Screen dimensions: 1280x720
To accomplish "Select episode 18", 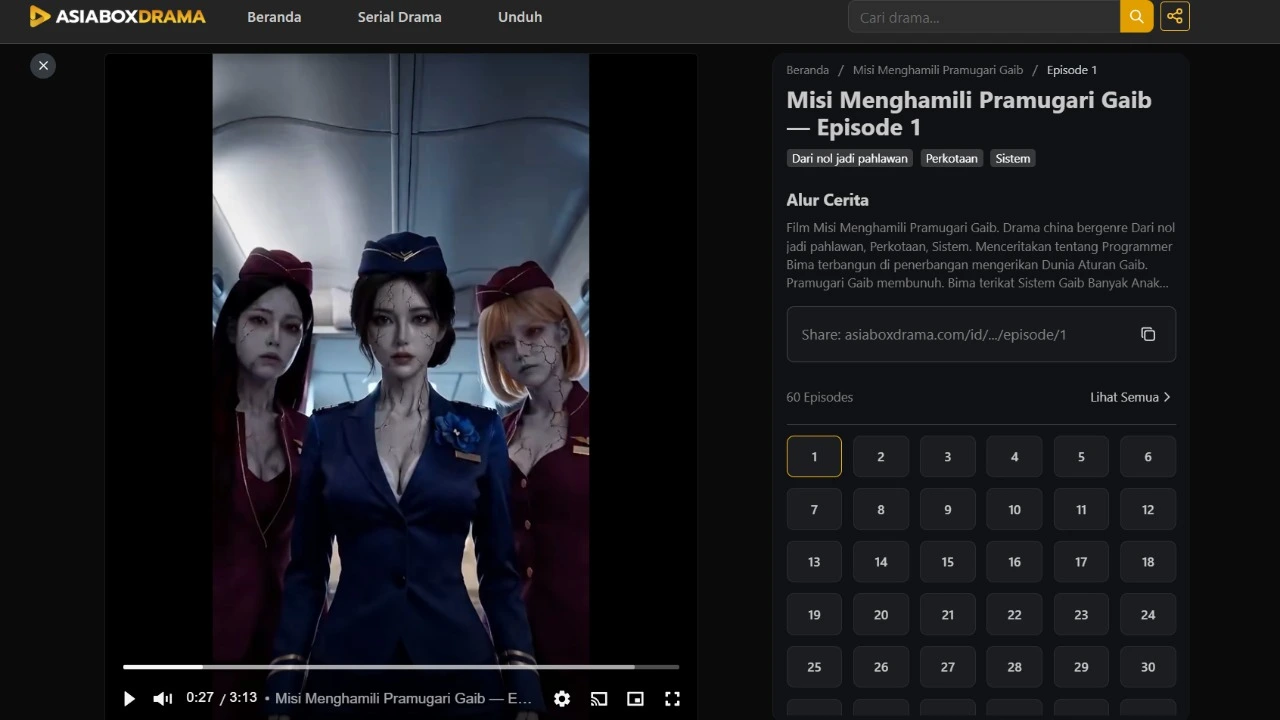I will coord(1148,562).
